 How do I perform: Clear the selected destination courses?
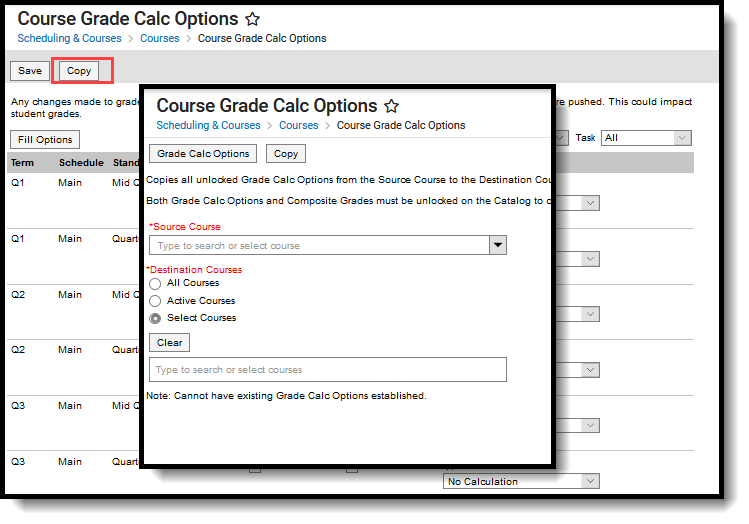point(170,342)
